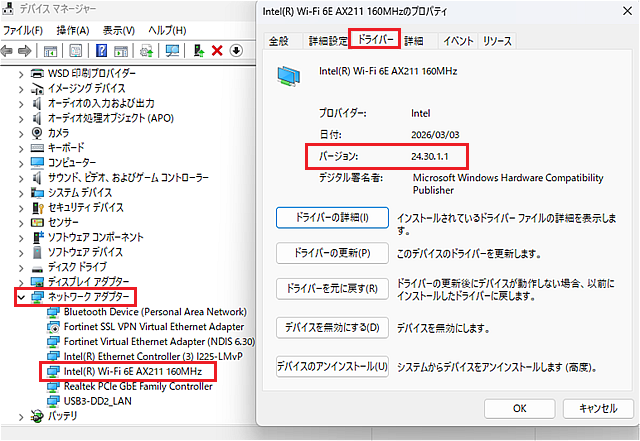
Task: Click the キャンセル button
Action: click(x=598, y=408)
